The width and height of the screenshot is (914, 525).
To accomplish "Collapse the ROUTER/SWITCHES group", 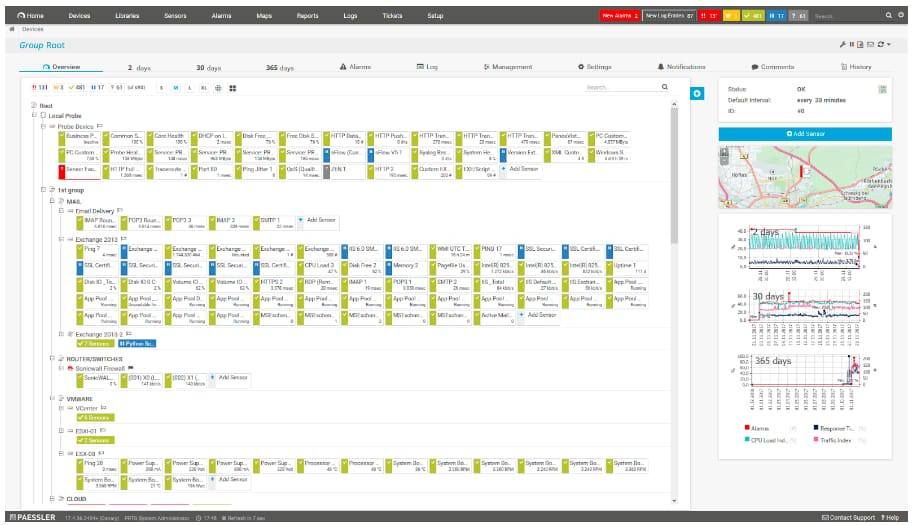I will 52,358.
